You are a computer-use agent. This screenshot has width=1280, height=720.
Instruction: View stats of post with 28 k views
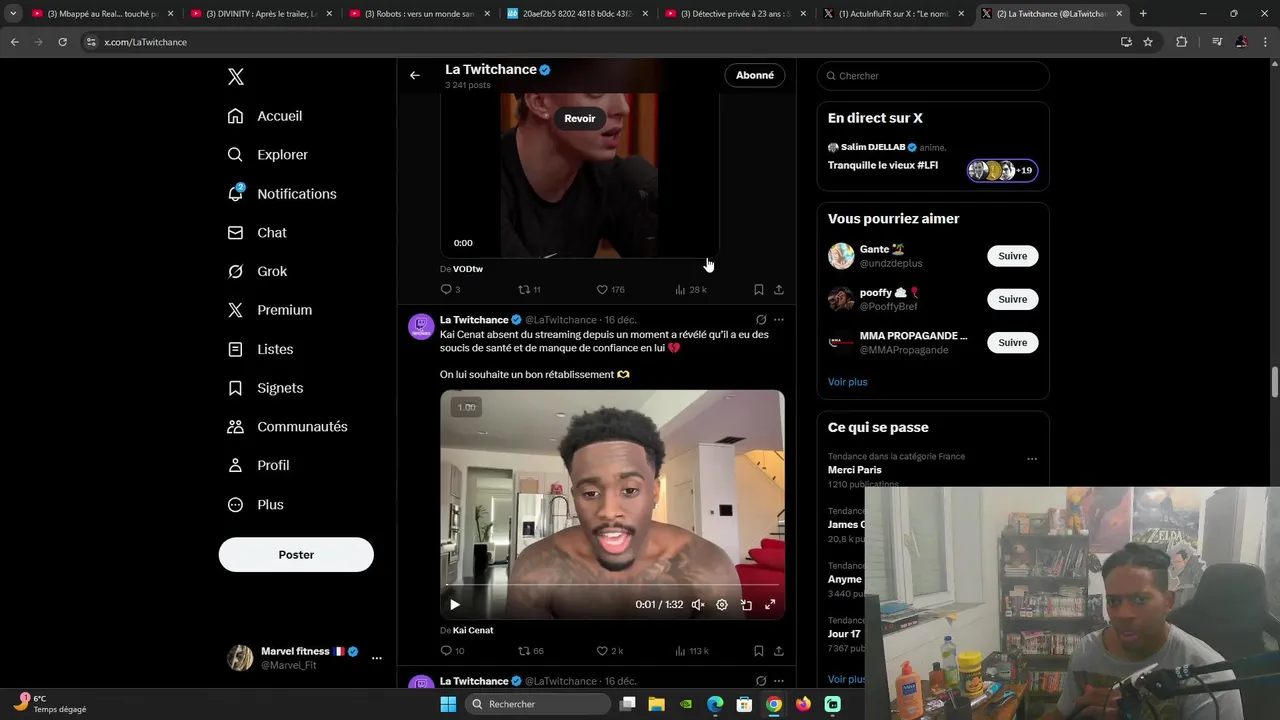click(x=690, y=290)
